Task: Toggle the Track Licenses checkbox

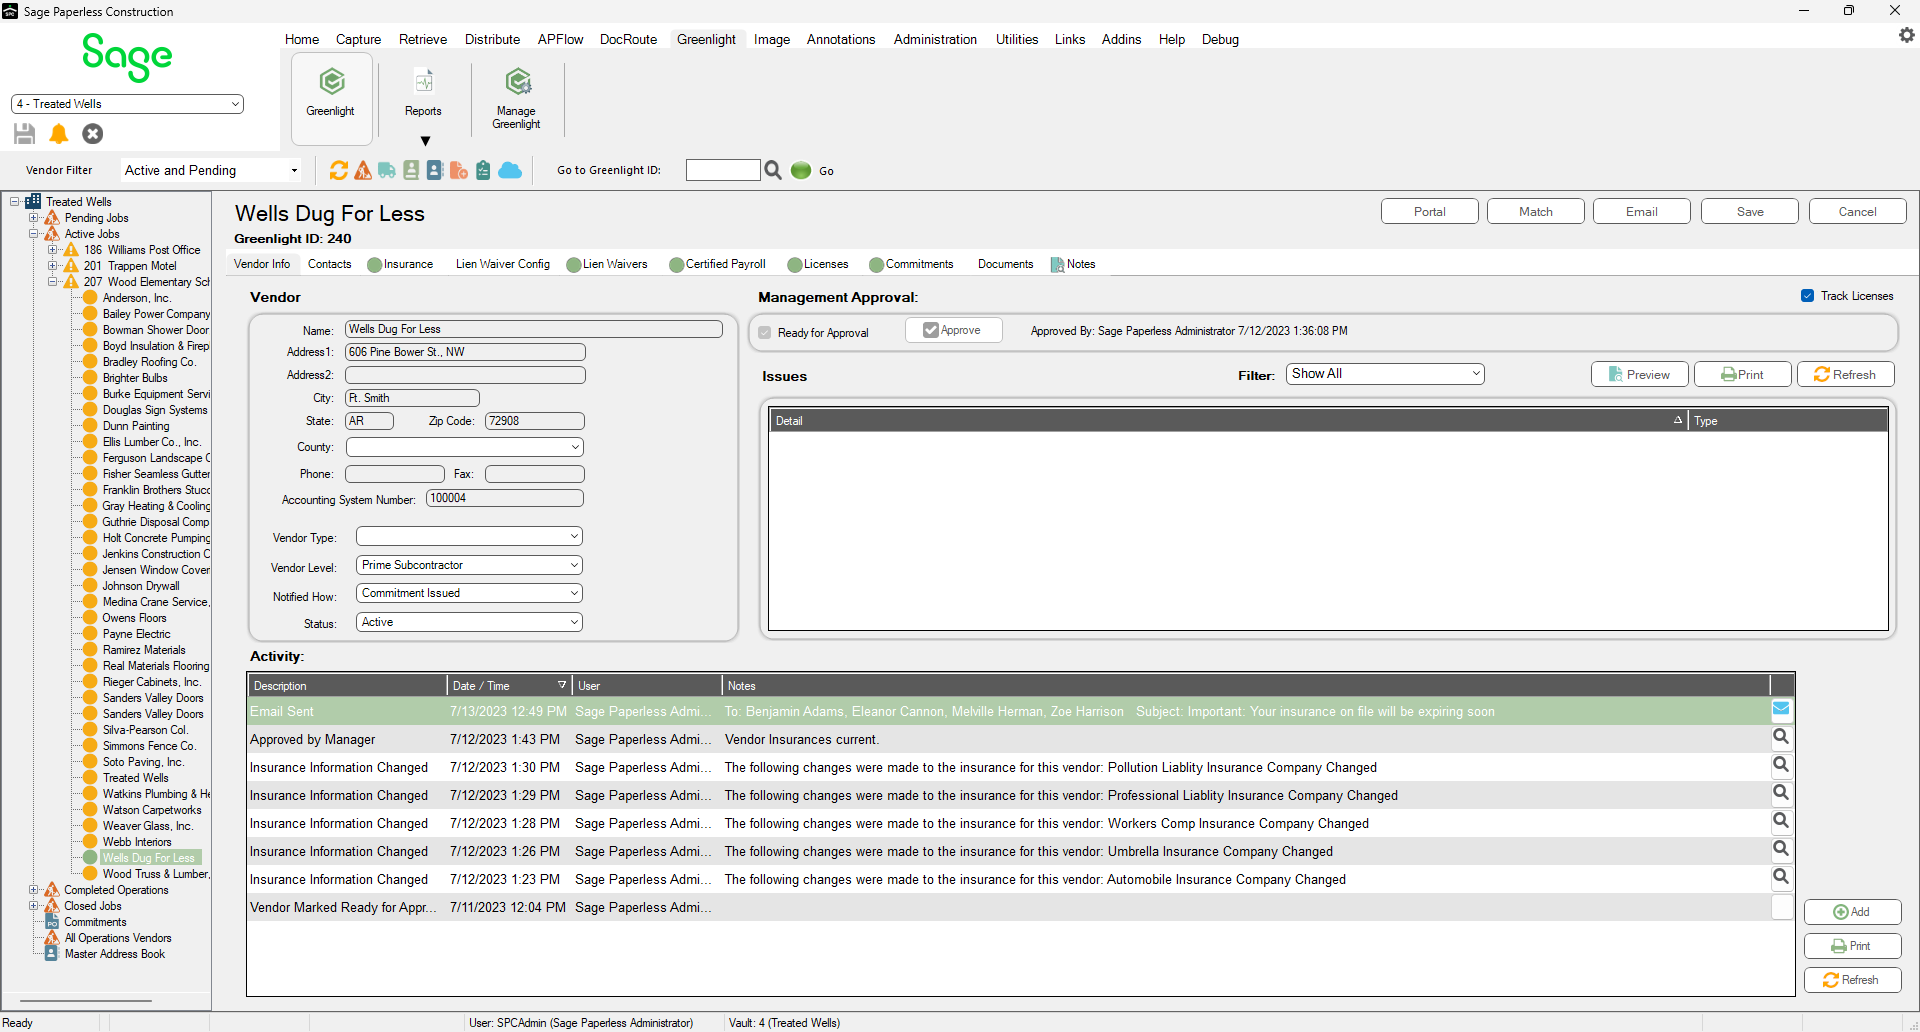Action: pyautogui.click(x=1808, y=296)
